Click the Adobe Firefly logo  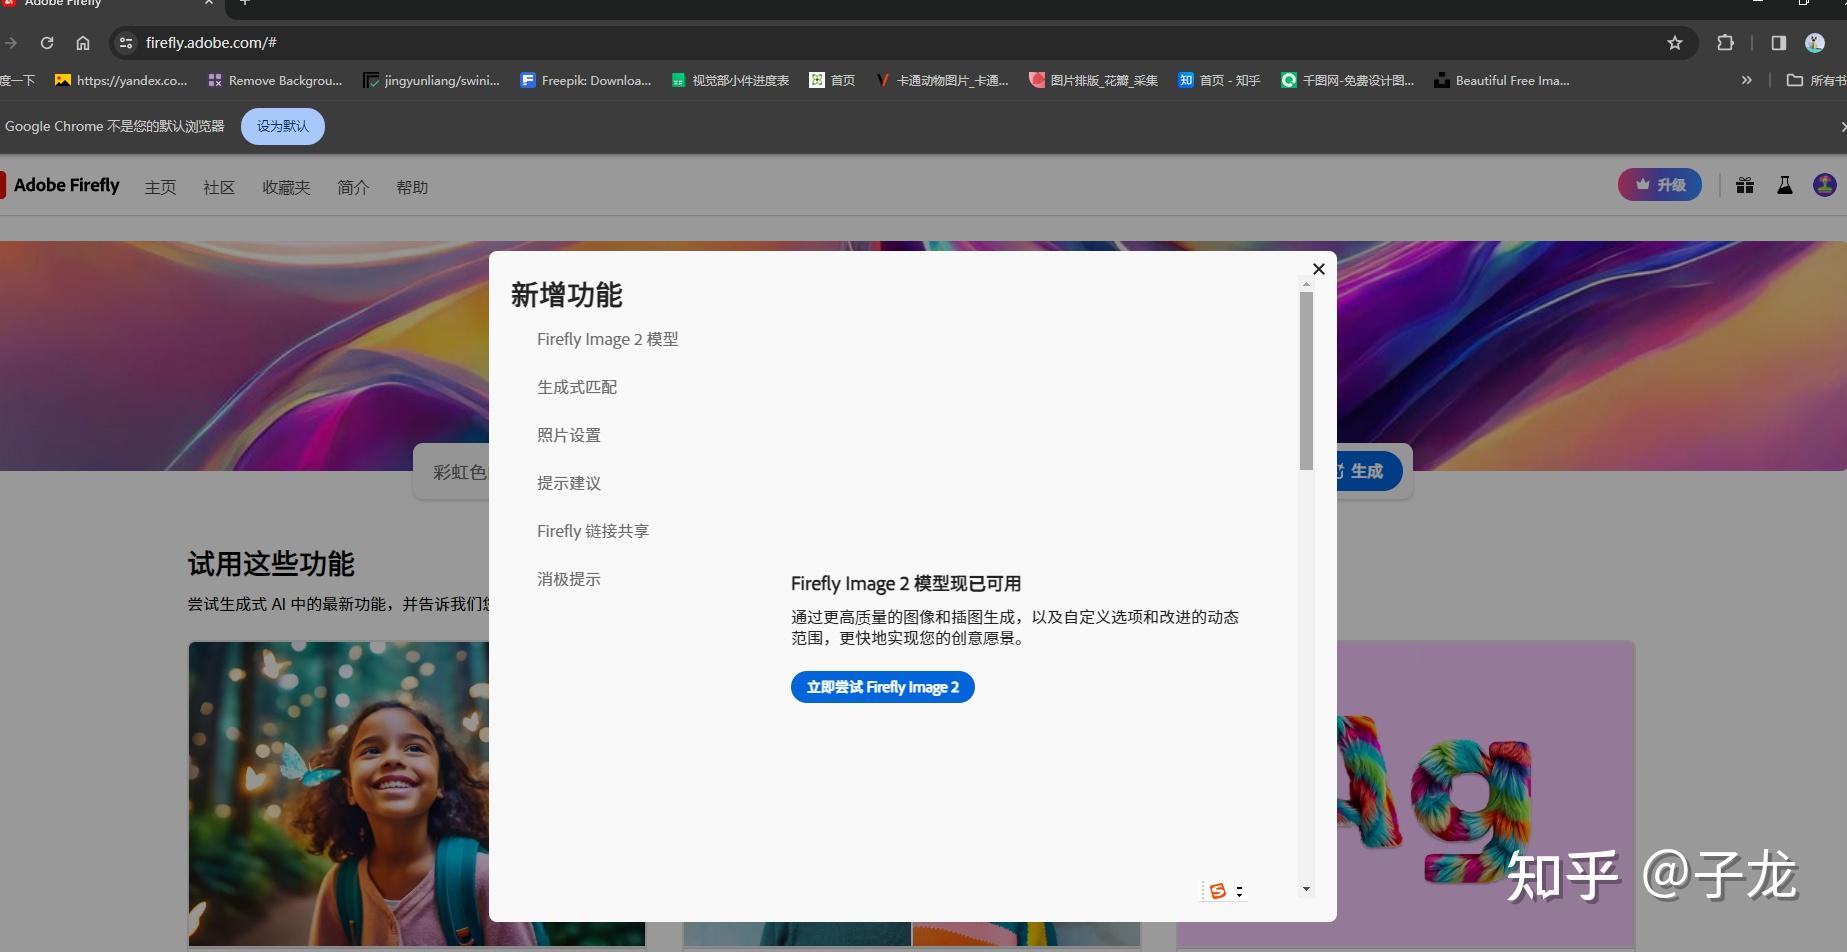62,185
